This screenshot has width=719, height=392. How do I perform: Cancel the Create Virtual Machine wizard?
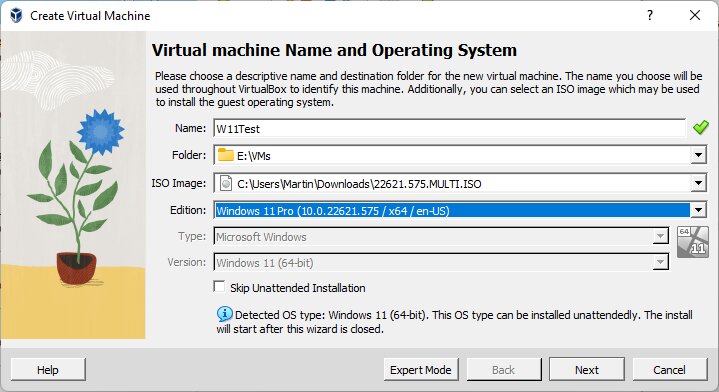point(669,370)
